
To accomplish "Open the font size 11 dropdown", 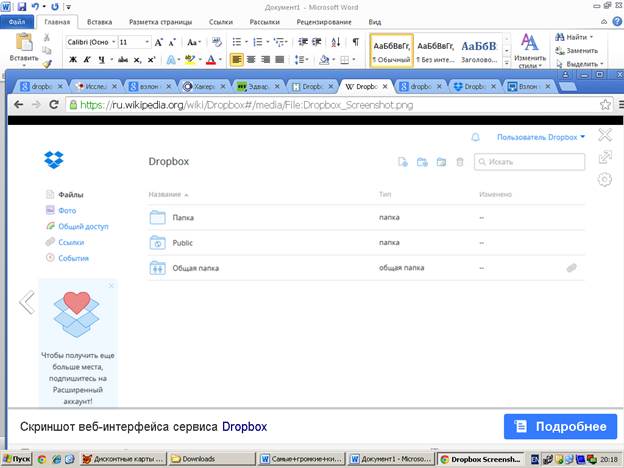I will click(147, 42).
